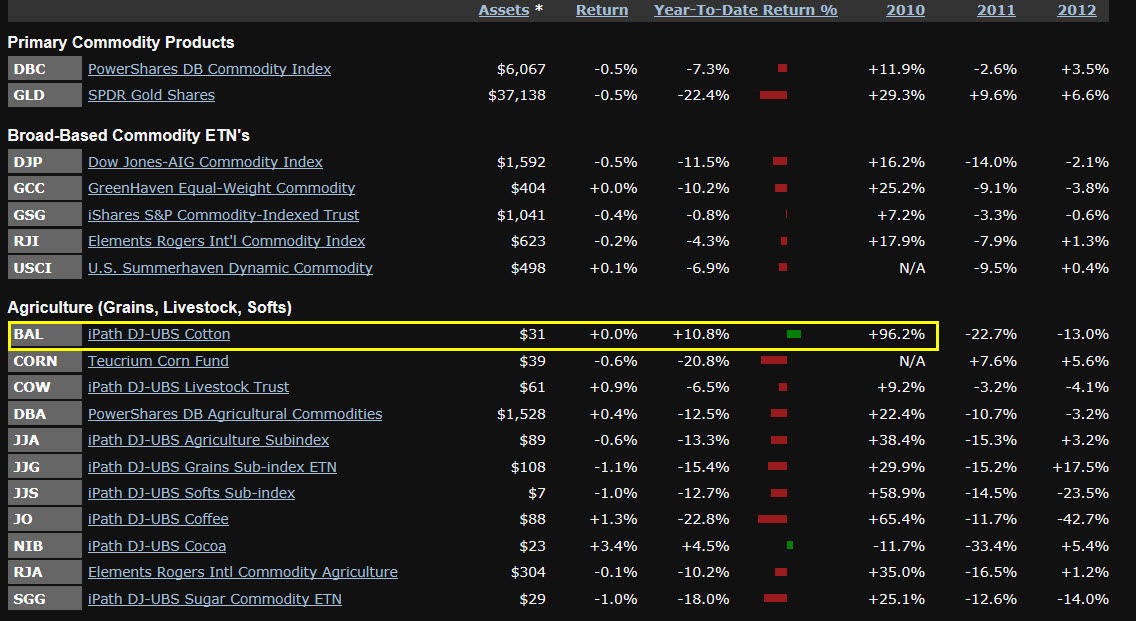Click the GLD ticker button
The height and width of the screenshot is (621, 1136).
(x=44, y=95)
